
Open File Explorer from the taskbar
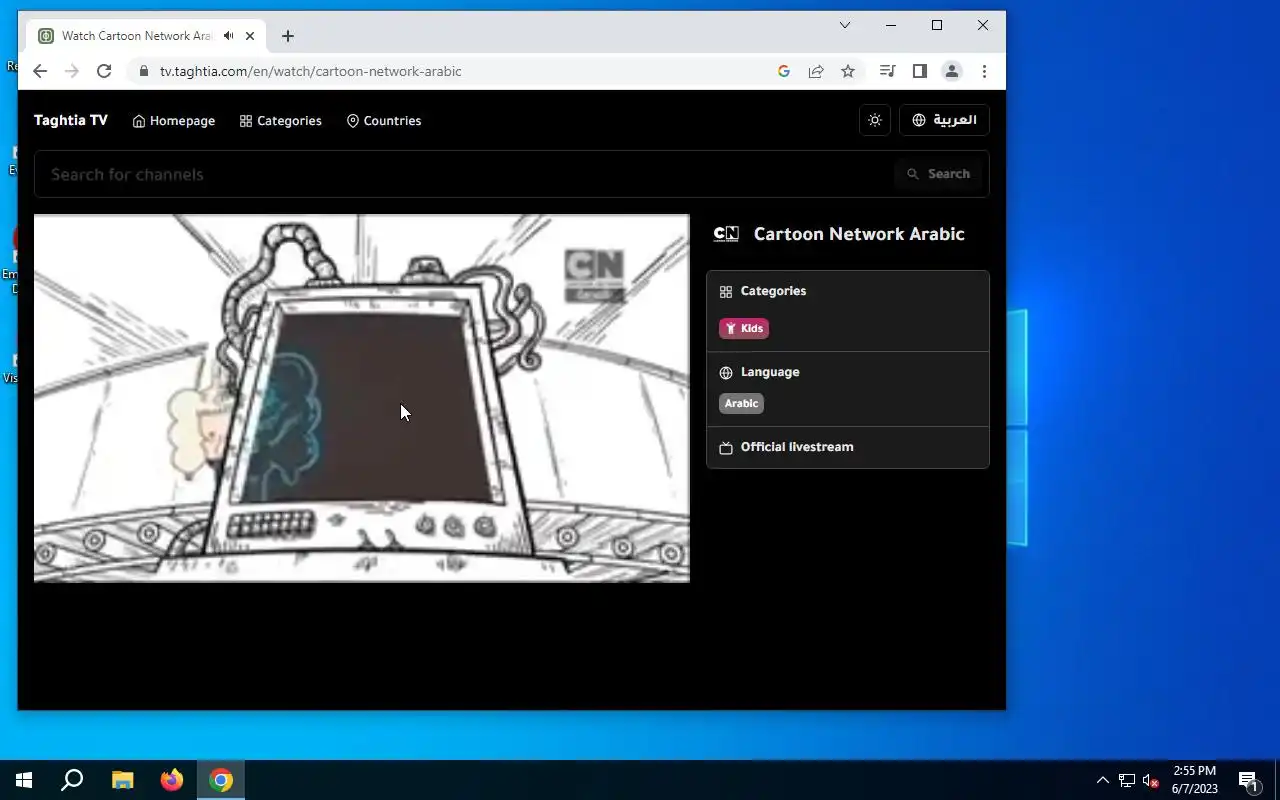122,780
